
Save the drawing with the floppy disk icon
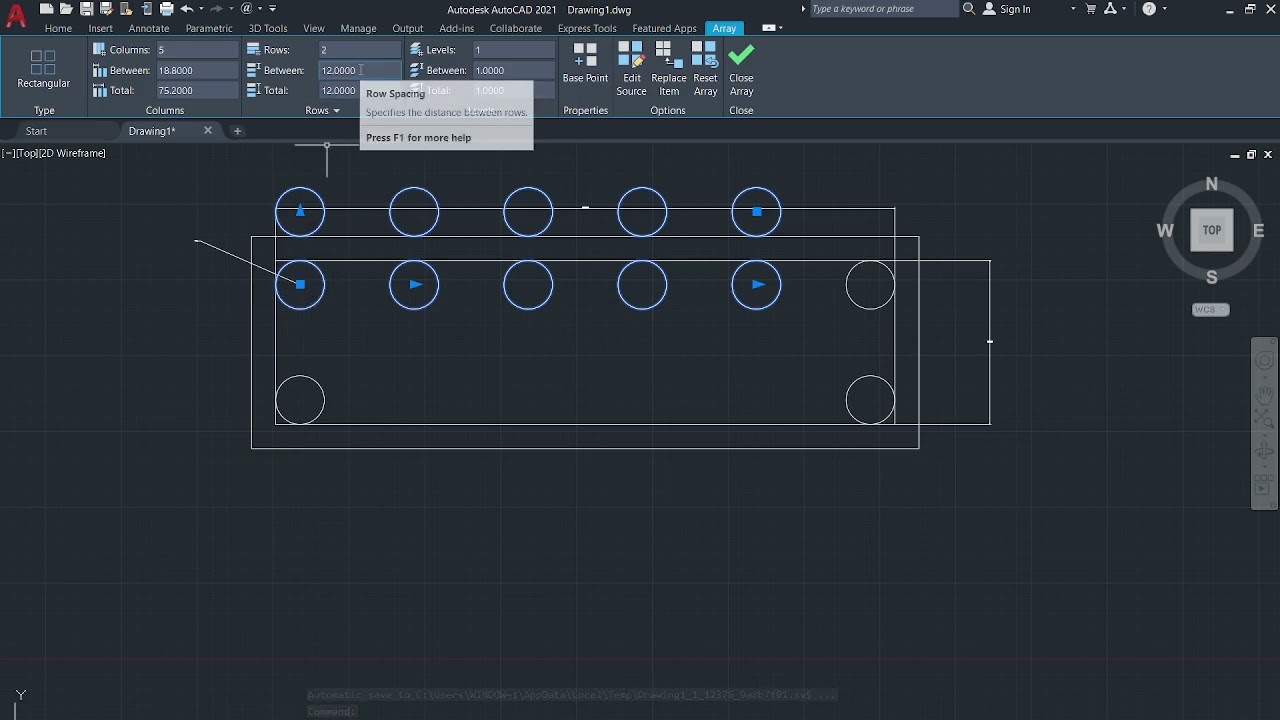coord(86,9)
